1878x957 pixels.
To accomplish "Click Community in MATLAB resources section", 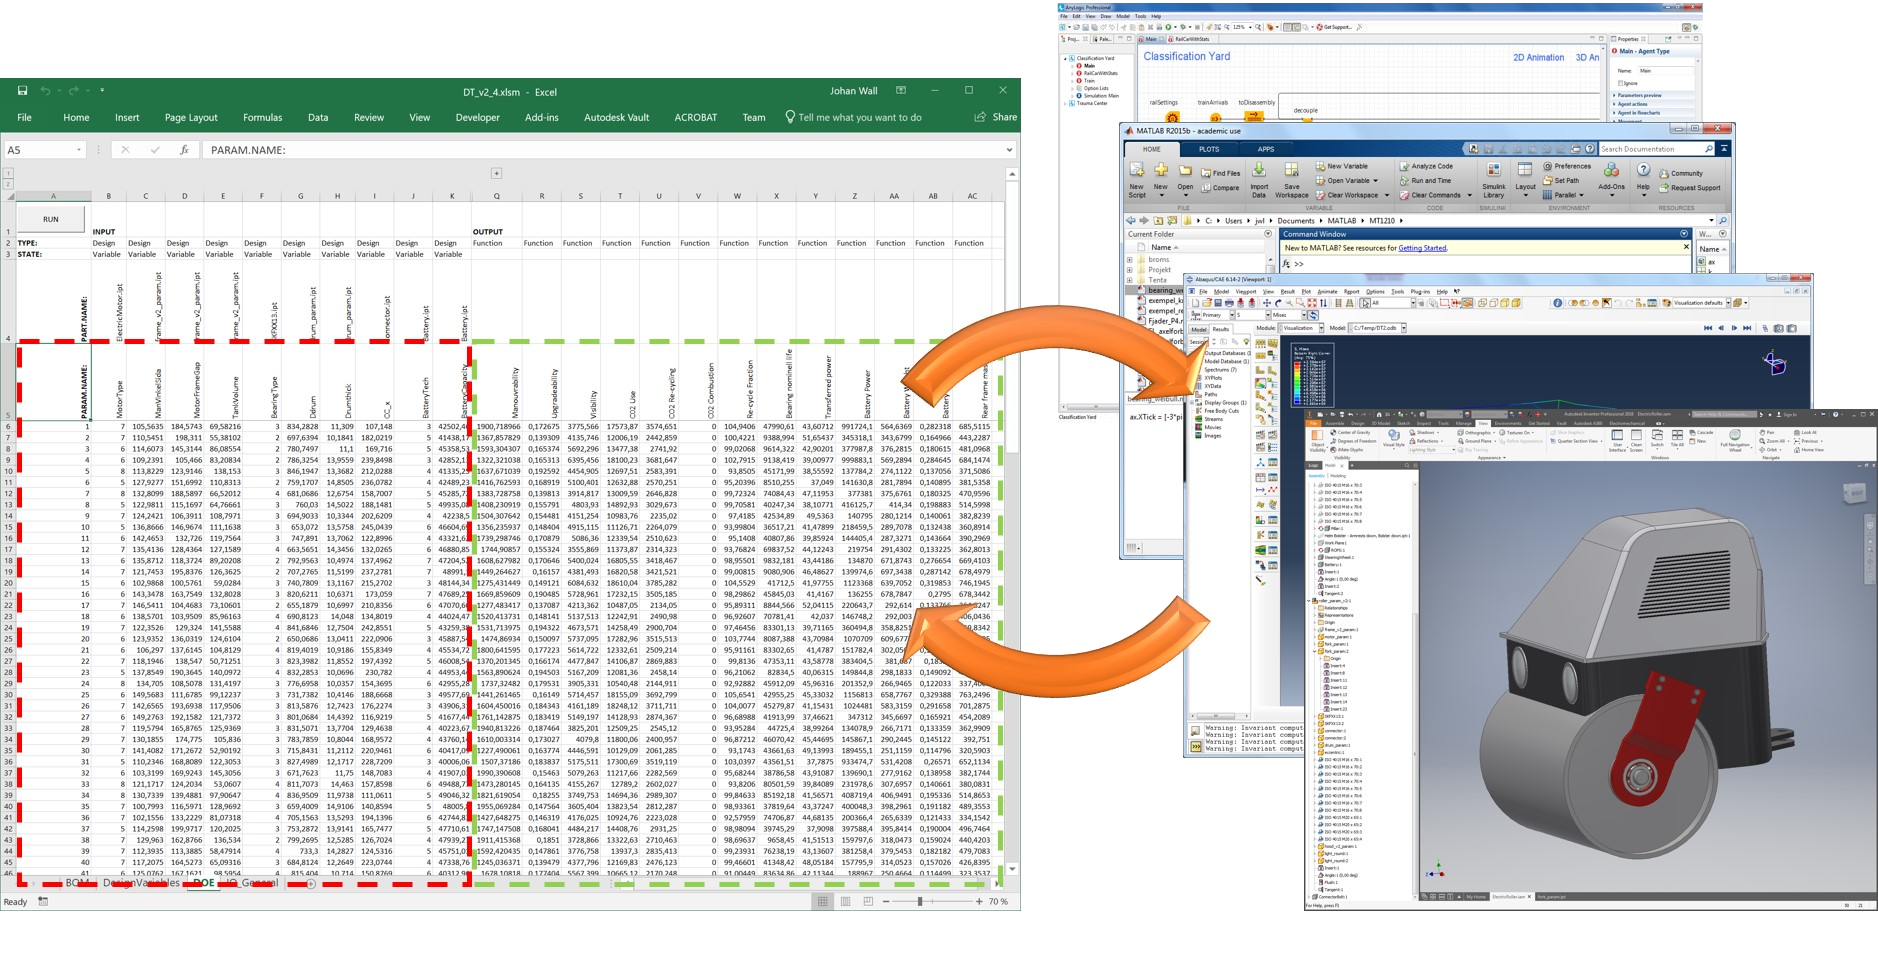I will tap(1680, 173).
